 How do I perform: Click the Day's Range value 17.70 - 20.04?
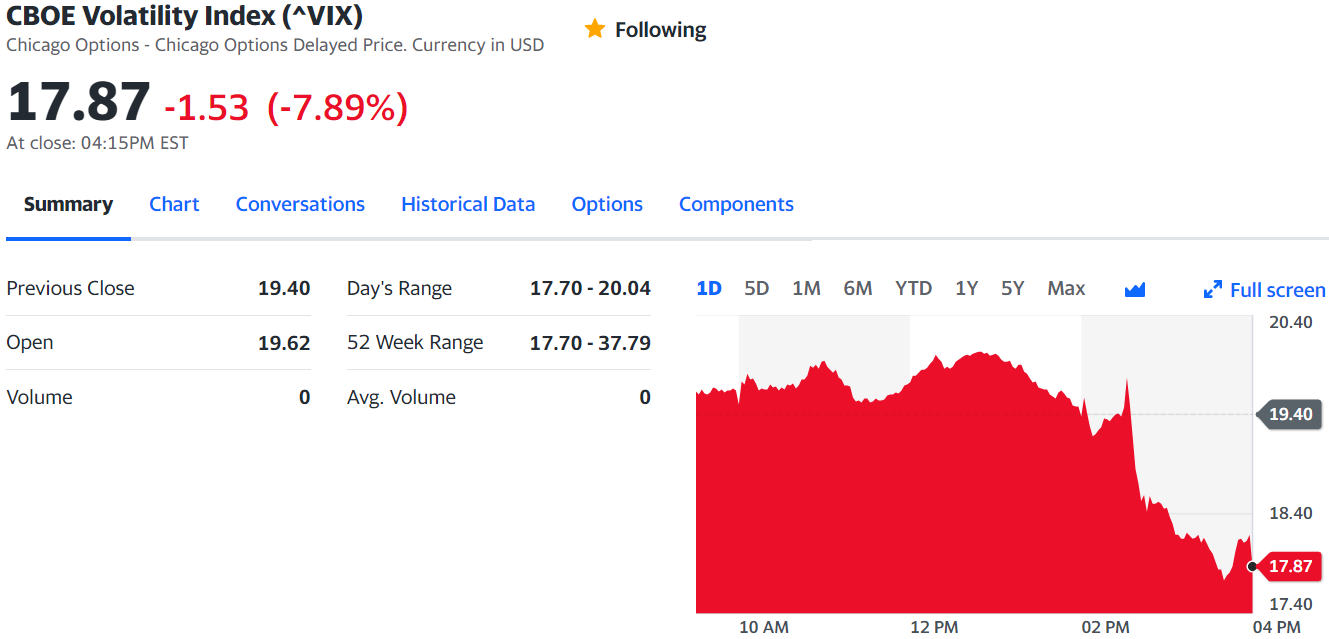(590, 288)
